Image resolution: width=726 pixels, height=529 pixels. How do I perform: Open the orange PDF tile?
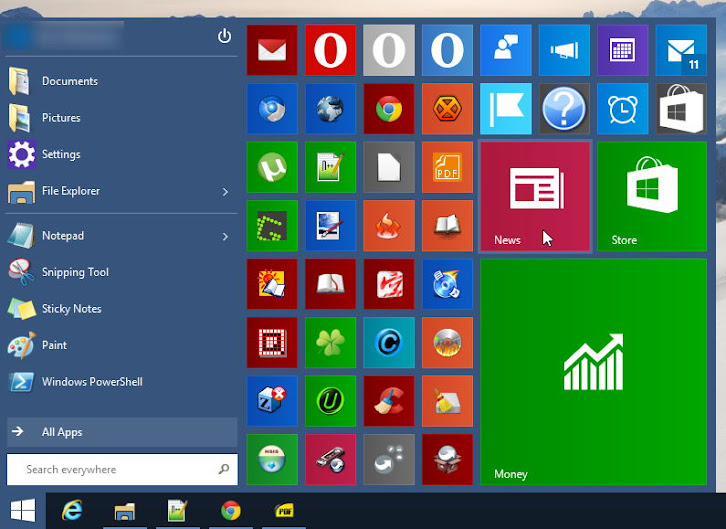point(447,167)
